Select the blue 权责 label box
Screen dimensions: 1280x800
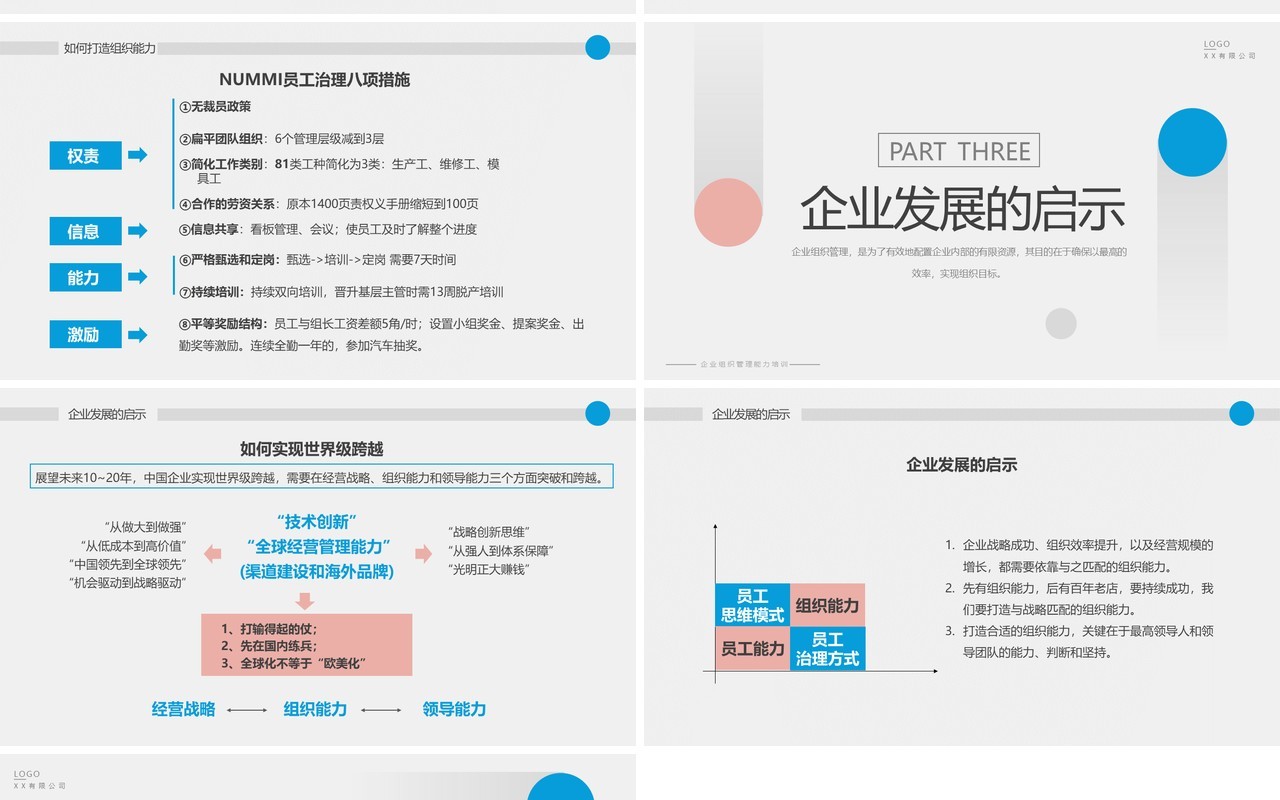(85, 155)
